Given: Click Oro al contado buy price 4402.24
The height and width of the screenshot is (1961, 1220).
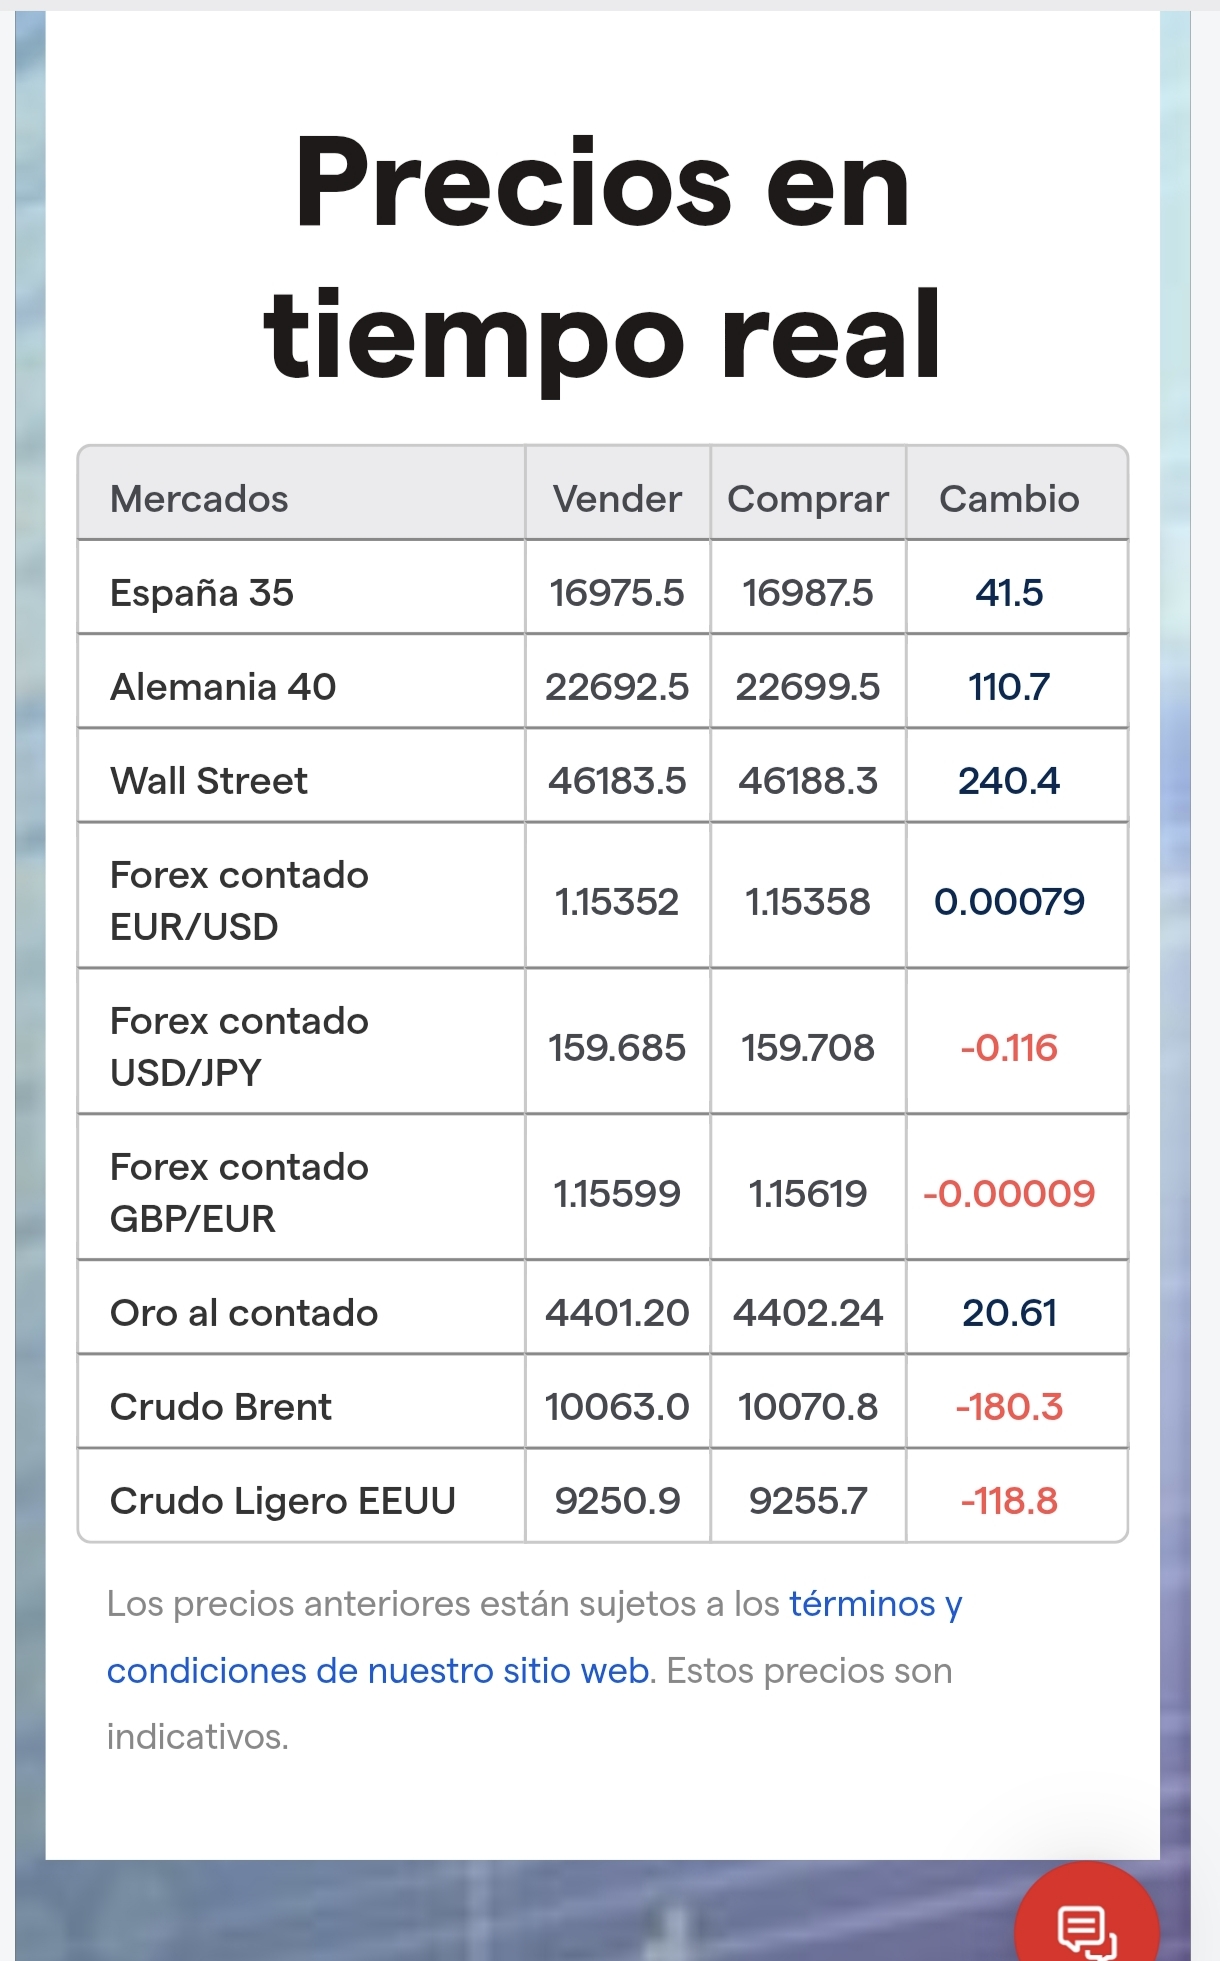Looking at the screenshot, I should pyautogui.click(x=808, y=1313).
